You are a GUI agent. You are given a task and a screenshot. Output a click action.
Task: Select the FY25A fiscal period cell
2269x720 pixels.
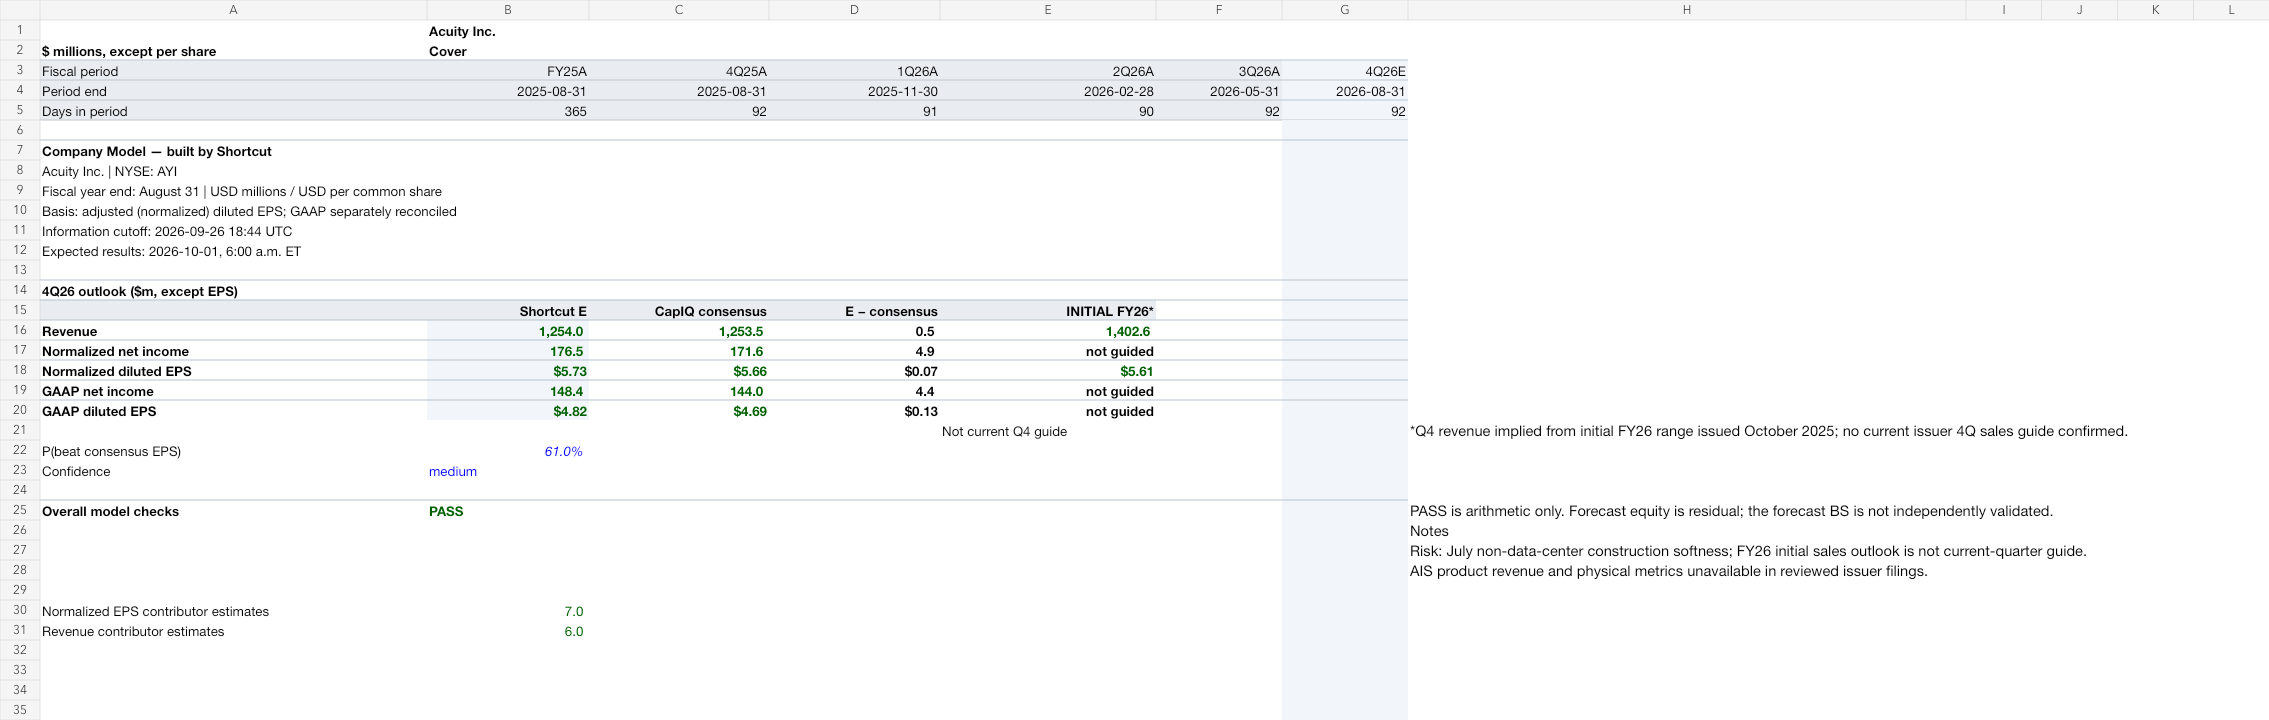(508, 71)
